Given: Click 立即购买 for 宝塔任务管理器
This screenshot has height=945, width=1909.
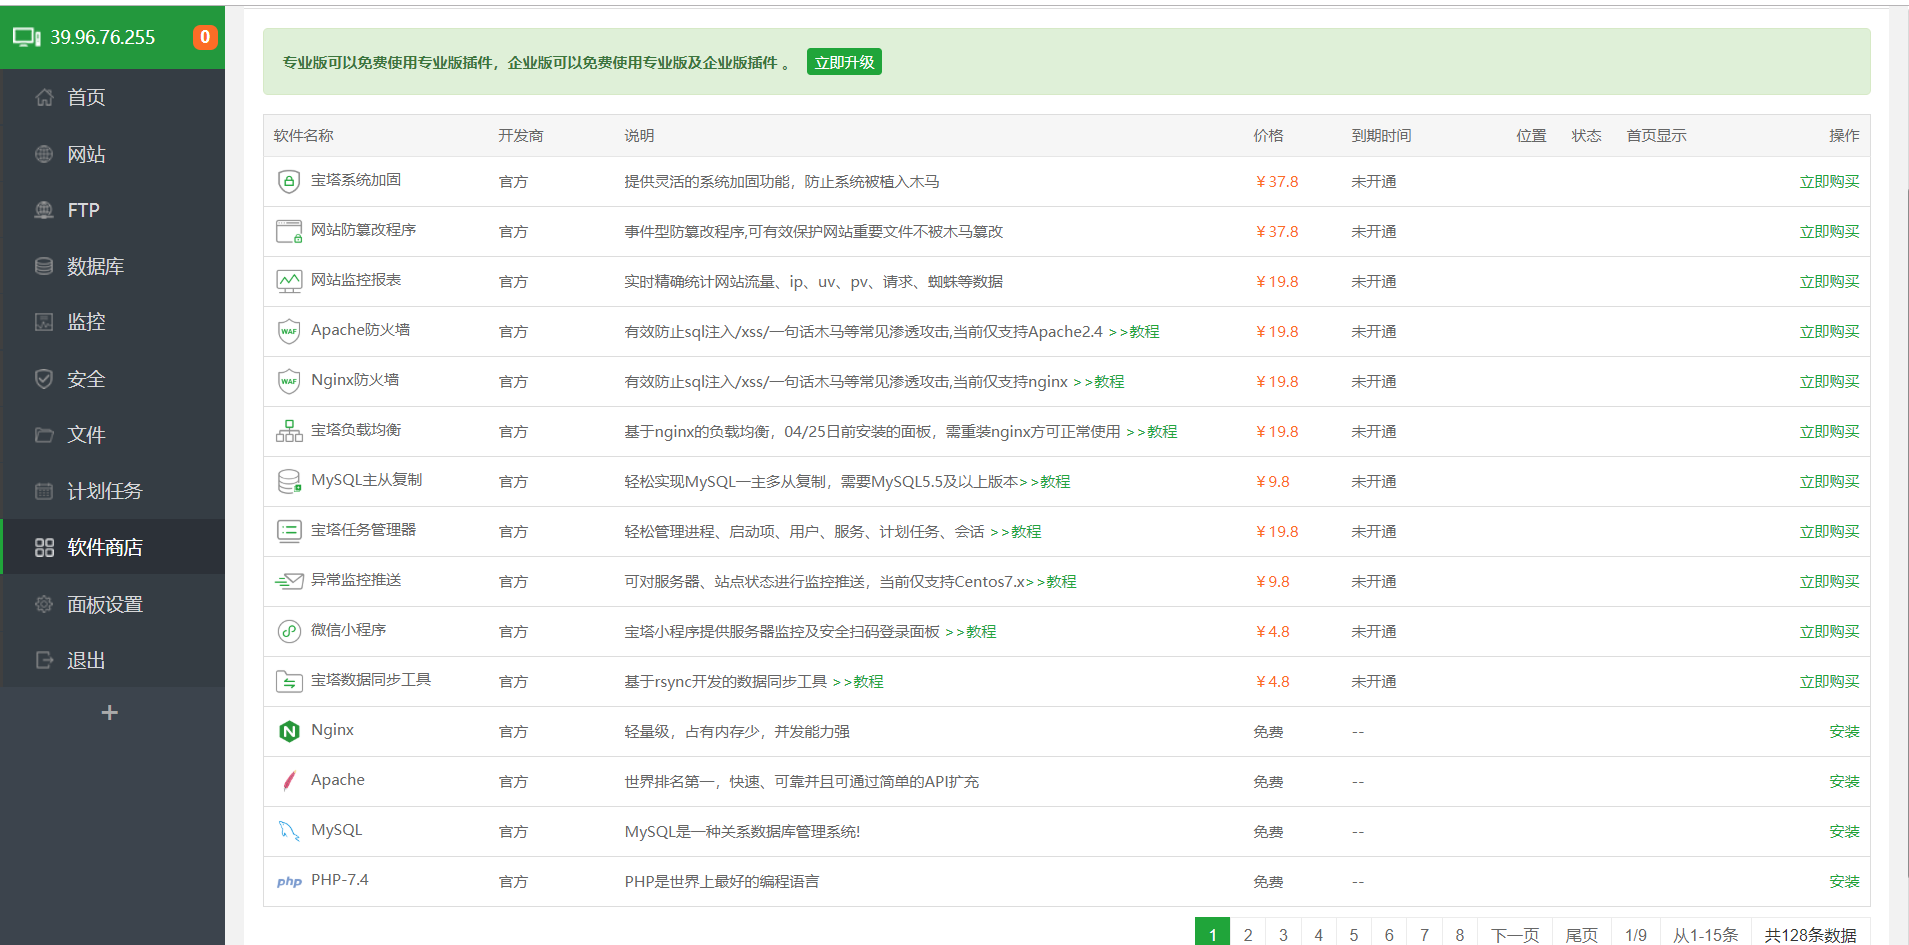Looking at the screenshot, I should (x=1829, y=532).
